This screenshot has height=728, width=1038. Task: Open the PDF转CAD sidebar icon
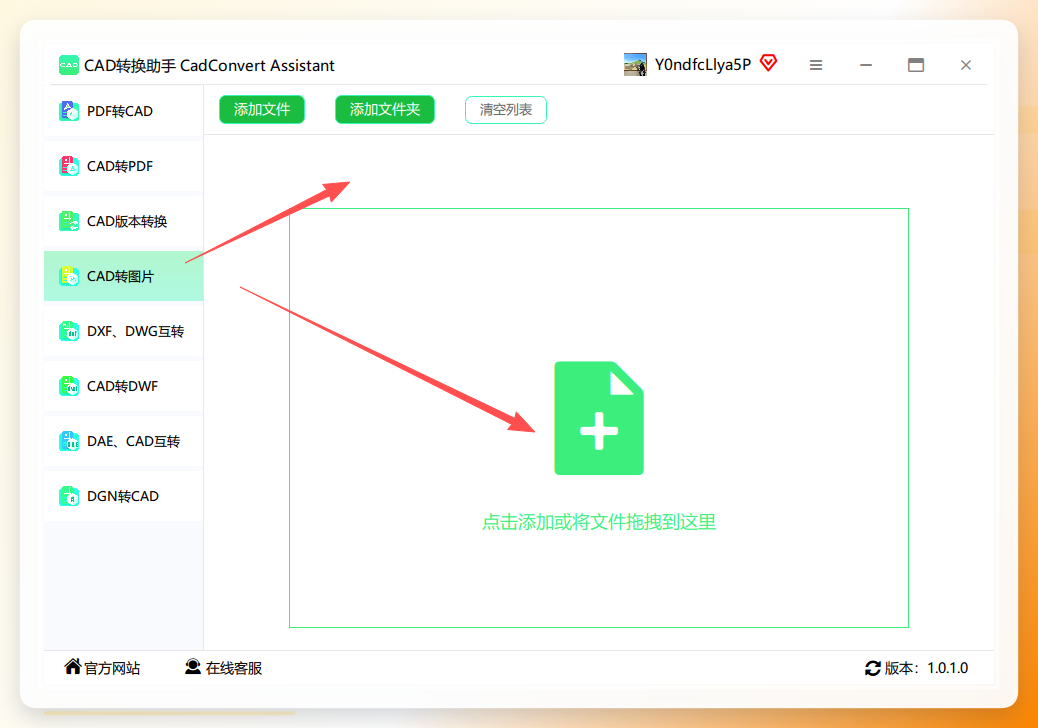click(x=69, y=111)
